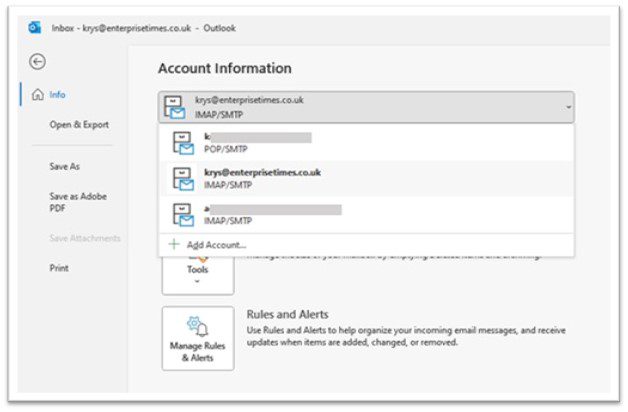The image size is (628, 412).
Task: Open the Tools dropdown chevron
Action: (197, 281)
